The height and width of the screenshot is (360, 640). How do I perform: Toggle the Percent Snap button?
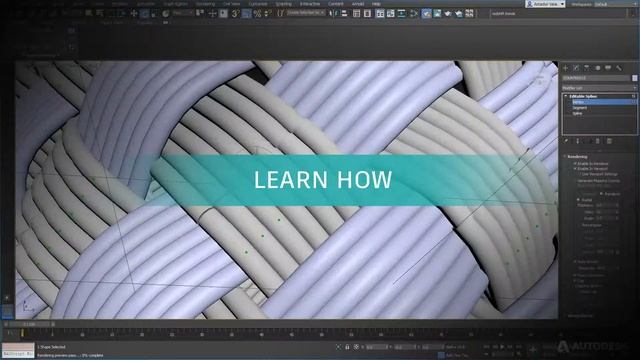[x=257, y=13]
